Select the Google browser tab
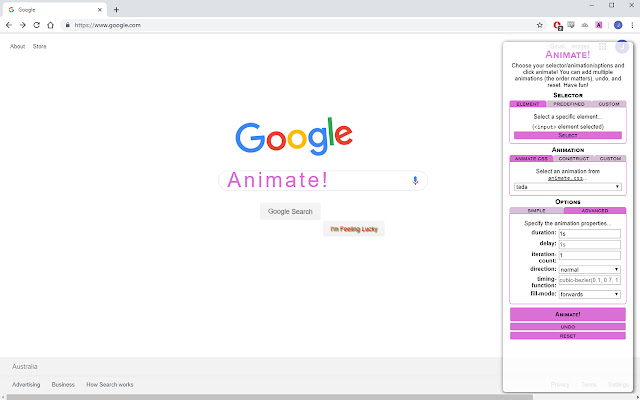This screenshot has width=640, height=400. [54, 10]
